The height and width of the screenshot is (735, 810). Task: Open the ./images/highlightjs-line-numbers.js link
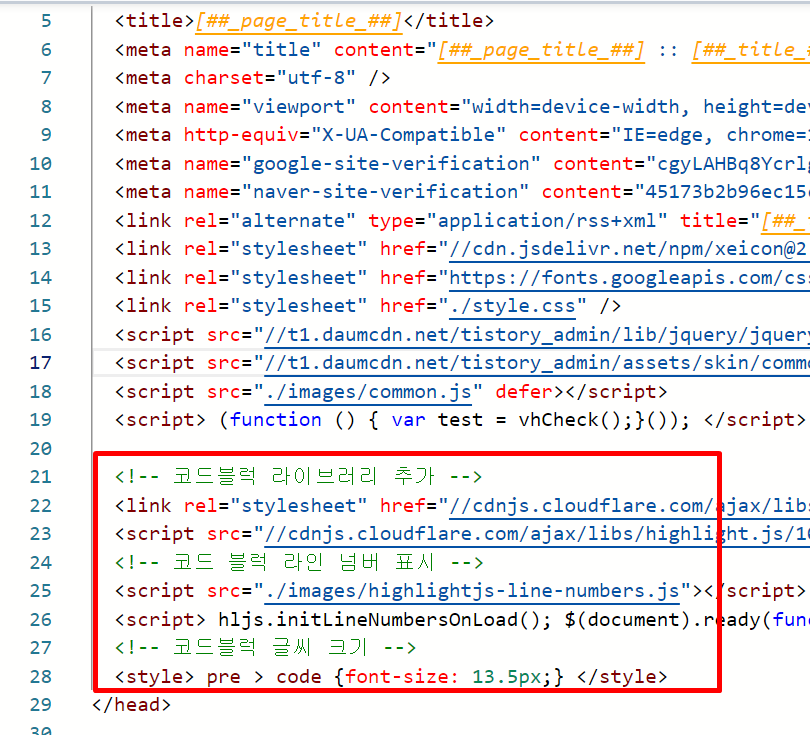tap(472, 591)
